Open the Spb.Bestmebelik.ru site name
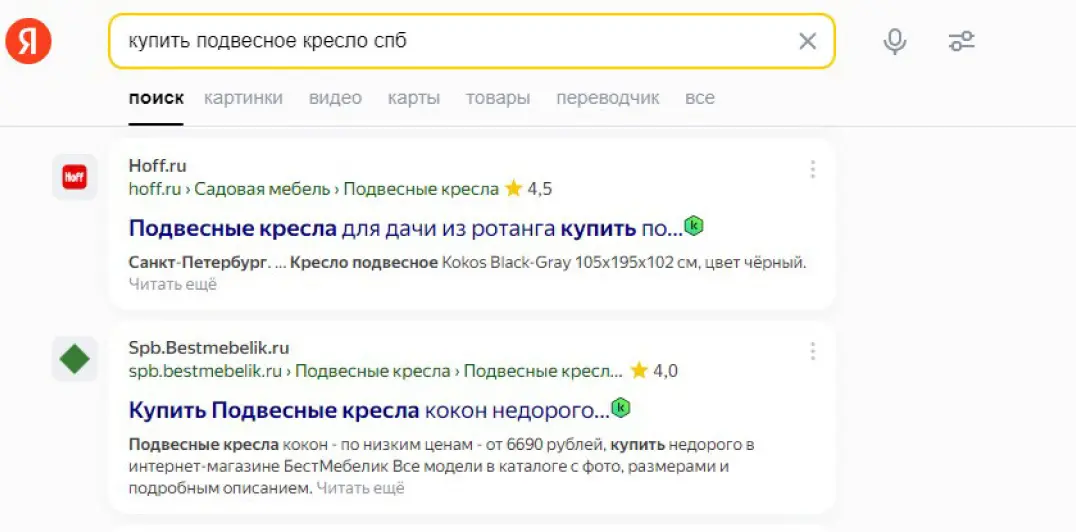Screen dimensions: 1076x532 tap(209, 347)
